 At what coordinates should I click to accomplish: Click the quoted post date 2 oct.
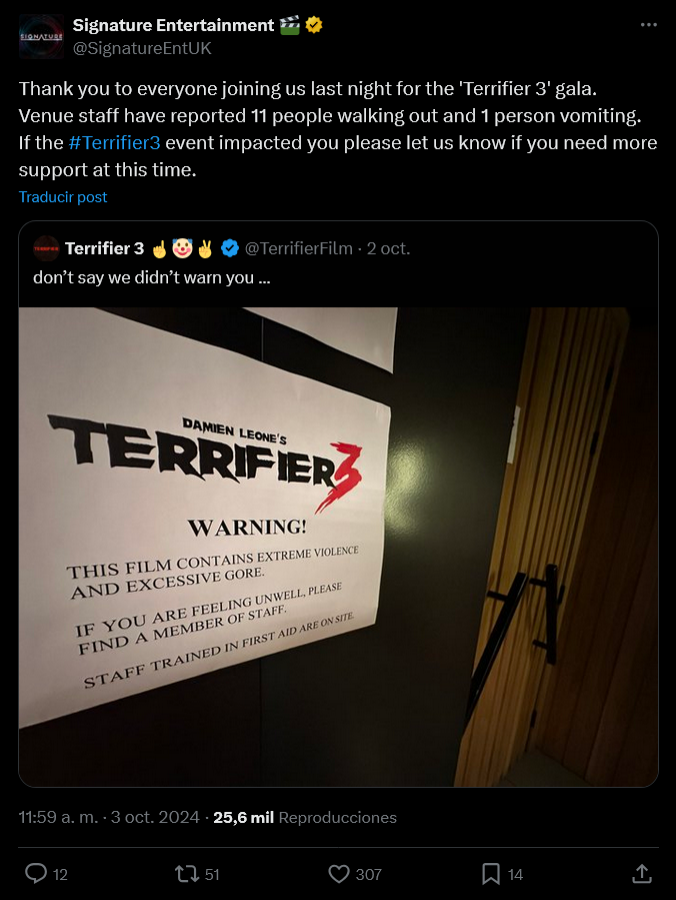click(x=388, y=249)
